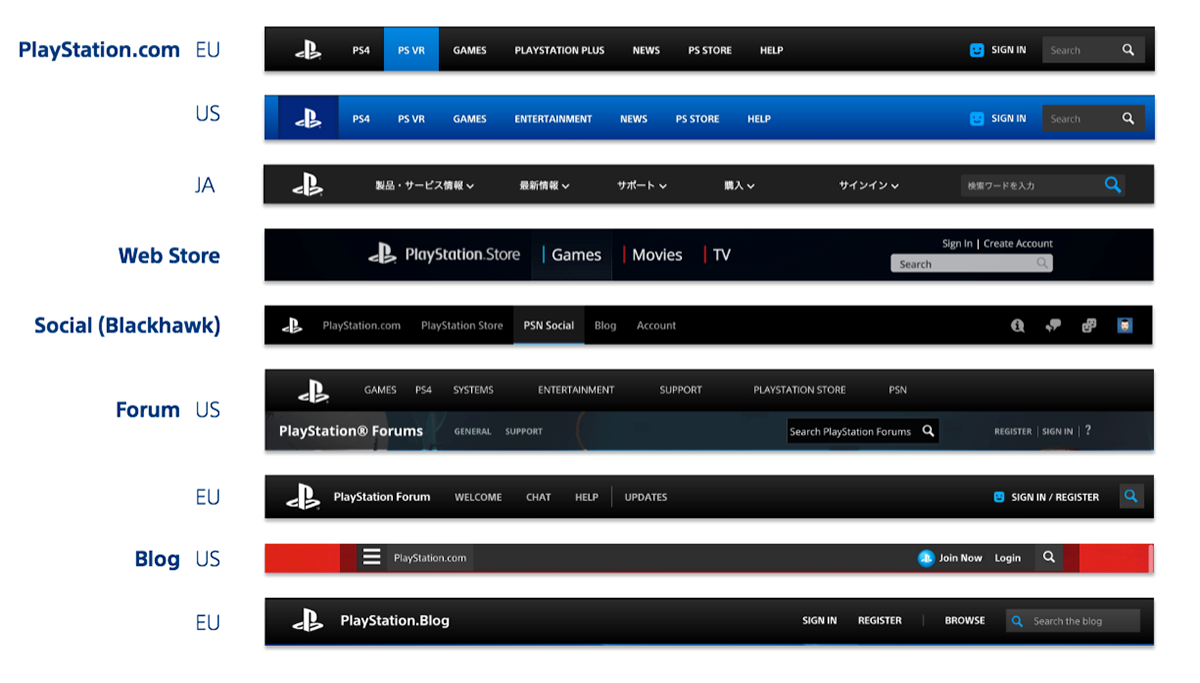Open PlayStation Store in the Social bar
1200x683 pixels.
462,326
